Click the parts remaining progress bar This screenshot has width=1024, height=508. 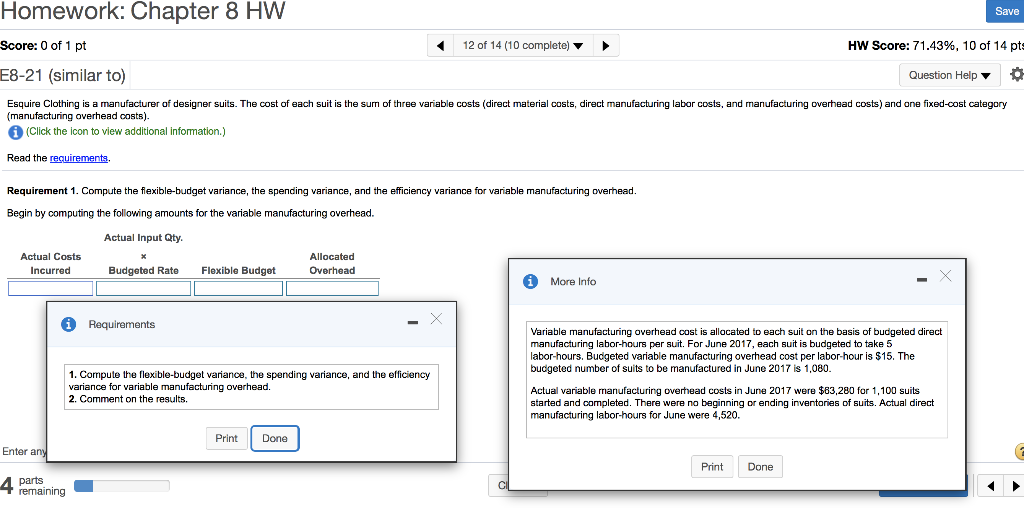(x=122, y=486)
